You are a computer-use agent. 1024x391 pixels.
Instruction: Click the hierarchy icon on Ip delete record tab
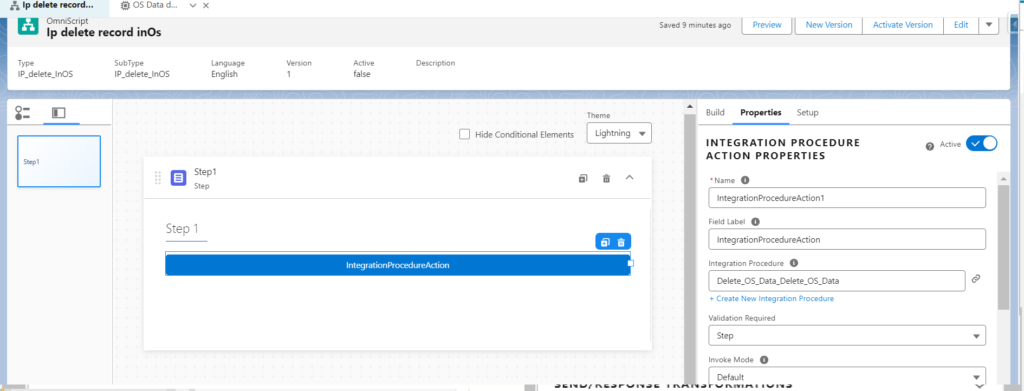click(14, 5)
